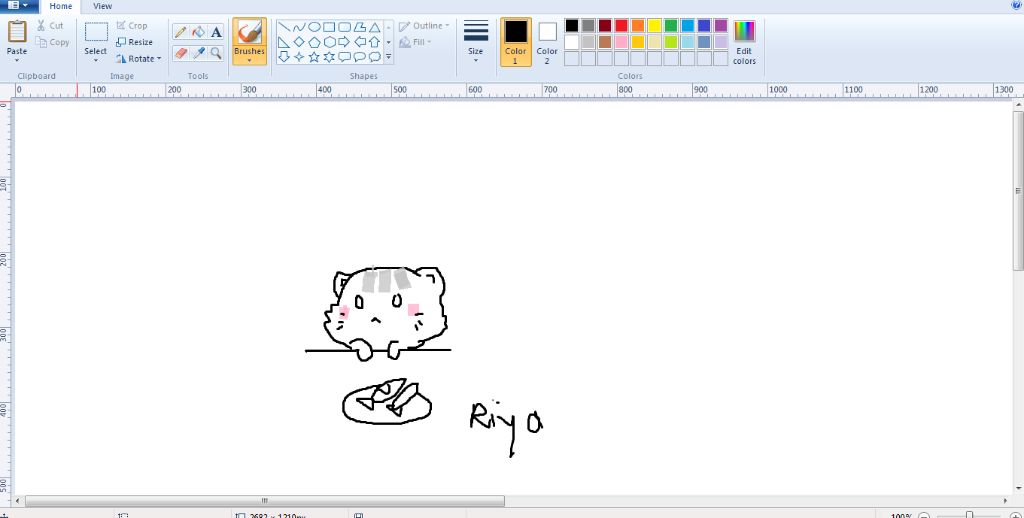
Task: Pick the dark gray color swatch
Action: pos(588,25)
